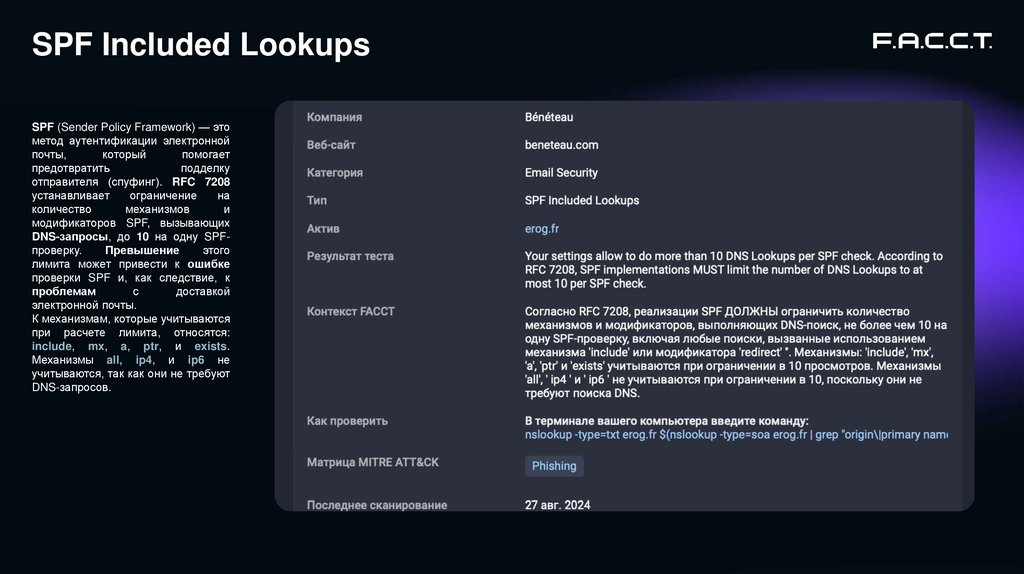Select the Bénéteau company name
The height and width of the screenshot is (574, 1024).
tap(549, 117)
